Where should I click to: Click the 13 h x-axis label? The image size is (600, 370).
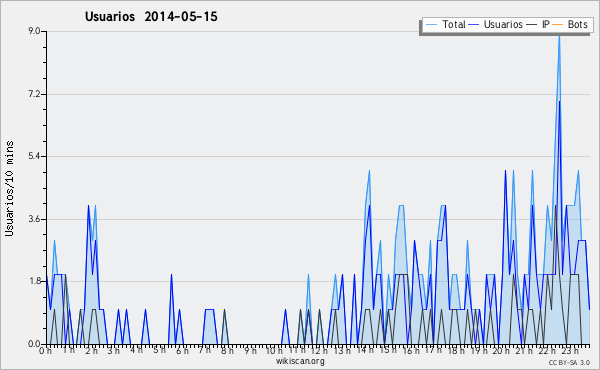[x=342, y=351]
